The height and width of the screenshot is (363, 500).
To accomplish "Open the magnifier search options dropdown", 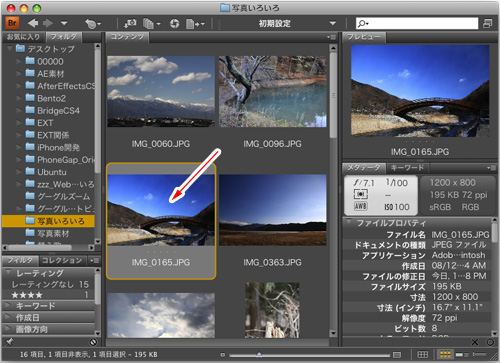I will click(x=363, y=24).
